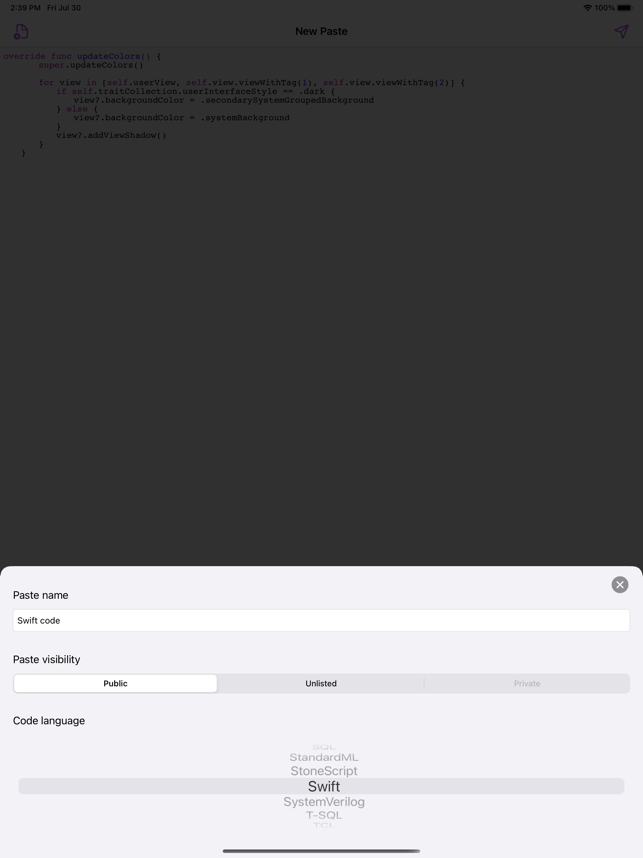643x858 pixels.
Task: Tap the selected Swift language row
Action: (x=321, y=786)
